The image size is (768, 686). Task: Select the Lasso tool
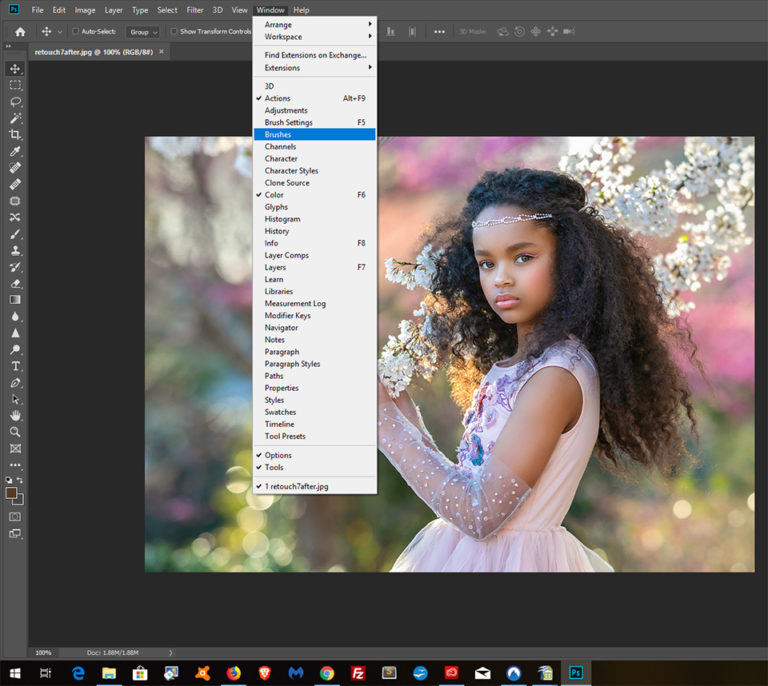[x=15, y=101]
